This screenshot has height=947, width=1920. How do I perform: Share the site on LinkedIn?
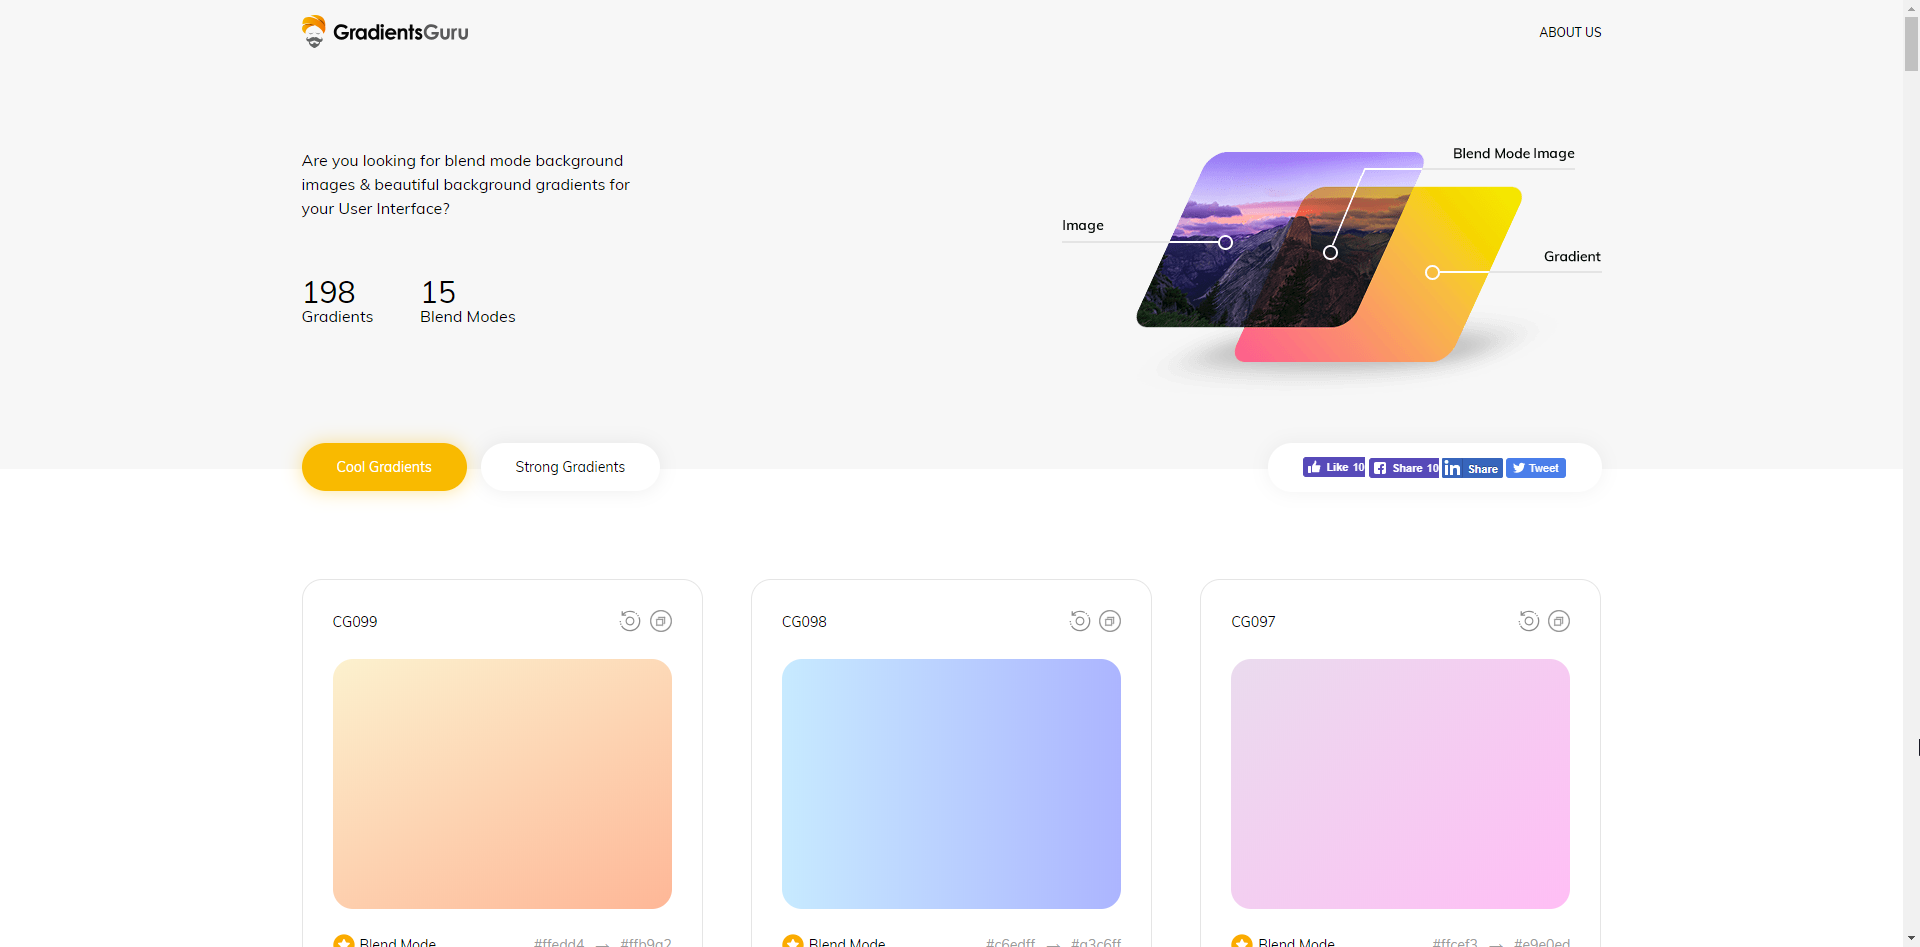(x=1471, y=468)
